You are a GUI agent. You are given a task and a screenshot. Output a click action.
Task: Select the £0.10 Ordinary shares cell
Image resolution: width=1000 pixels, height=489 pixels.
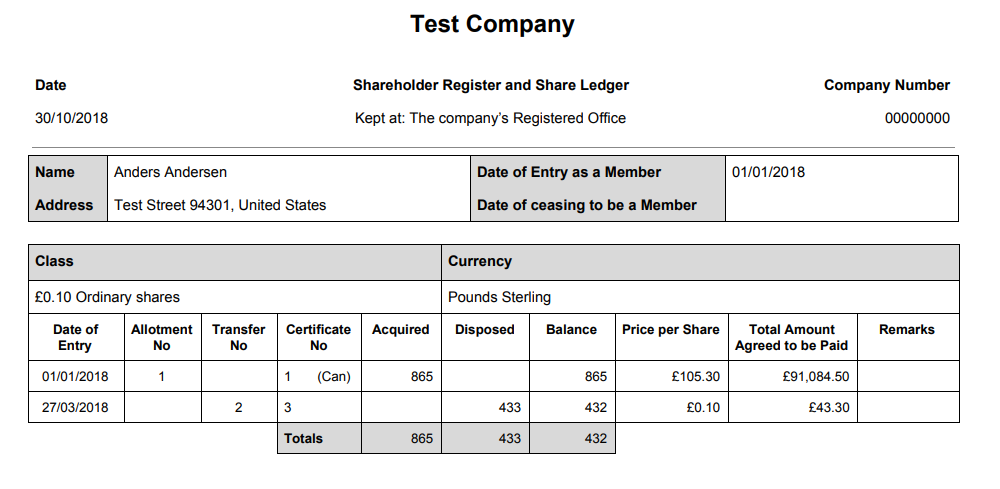pos(235,297)
